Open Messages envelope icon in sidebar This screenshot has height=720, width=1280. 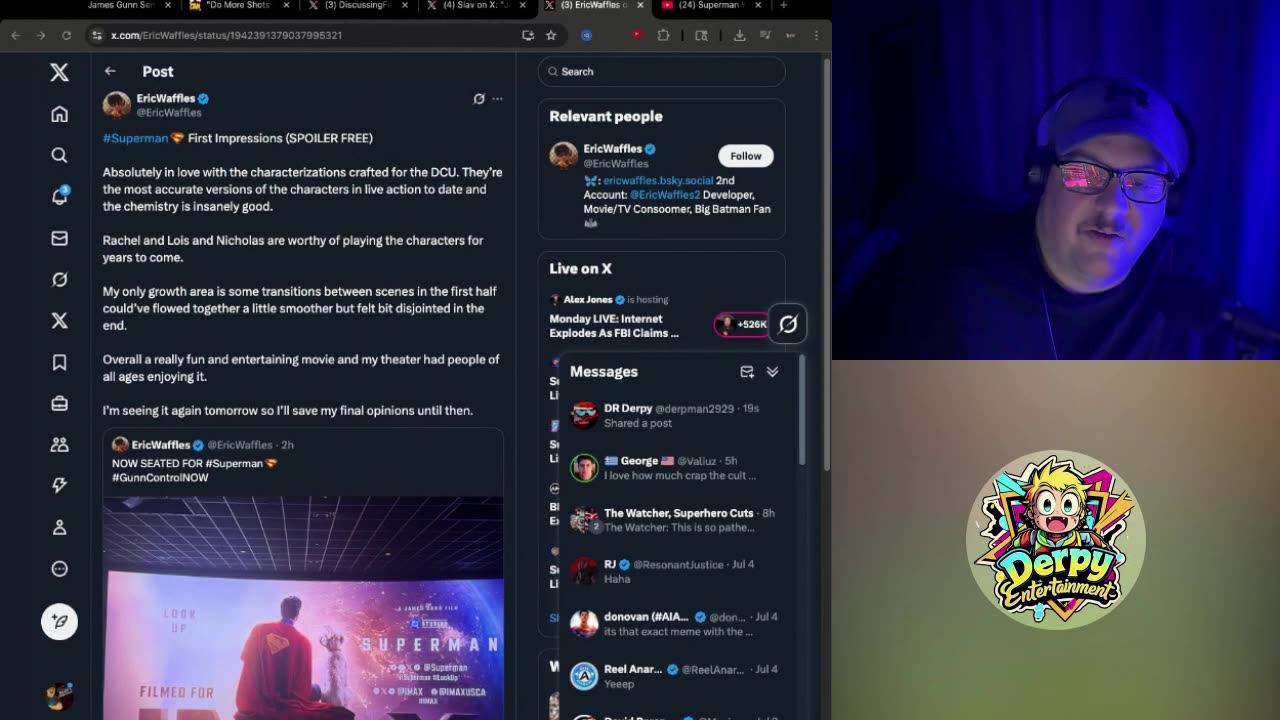(x=59, y=238)
